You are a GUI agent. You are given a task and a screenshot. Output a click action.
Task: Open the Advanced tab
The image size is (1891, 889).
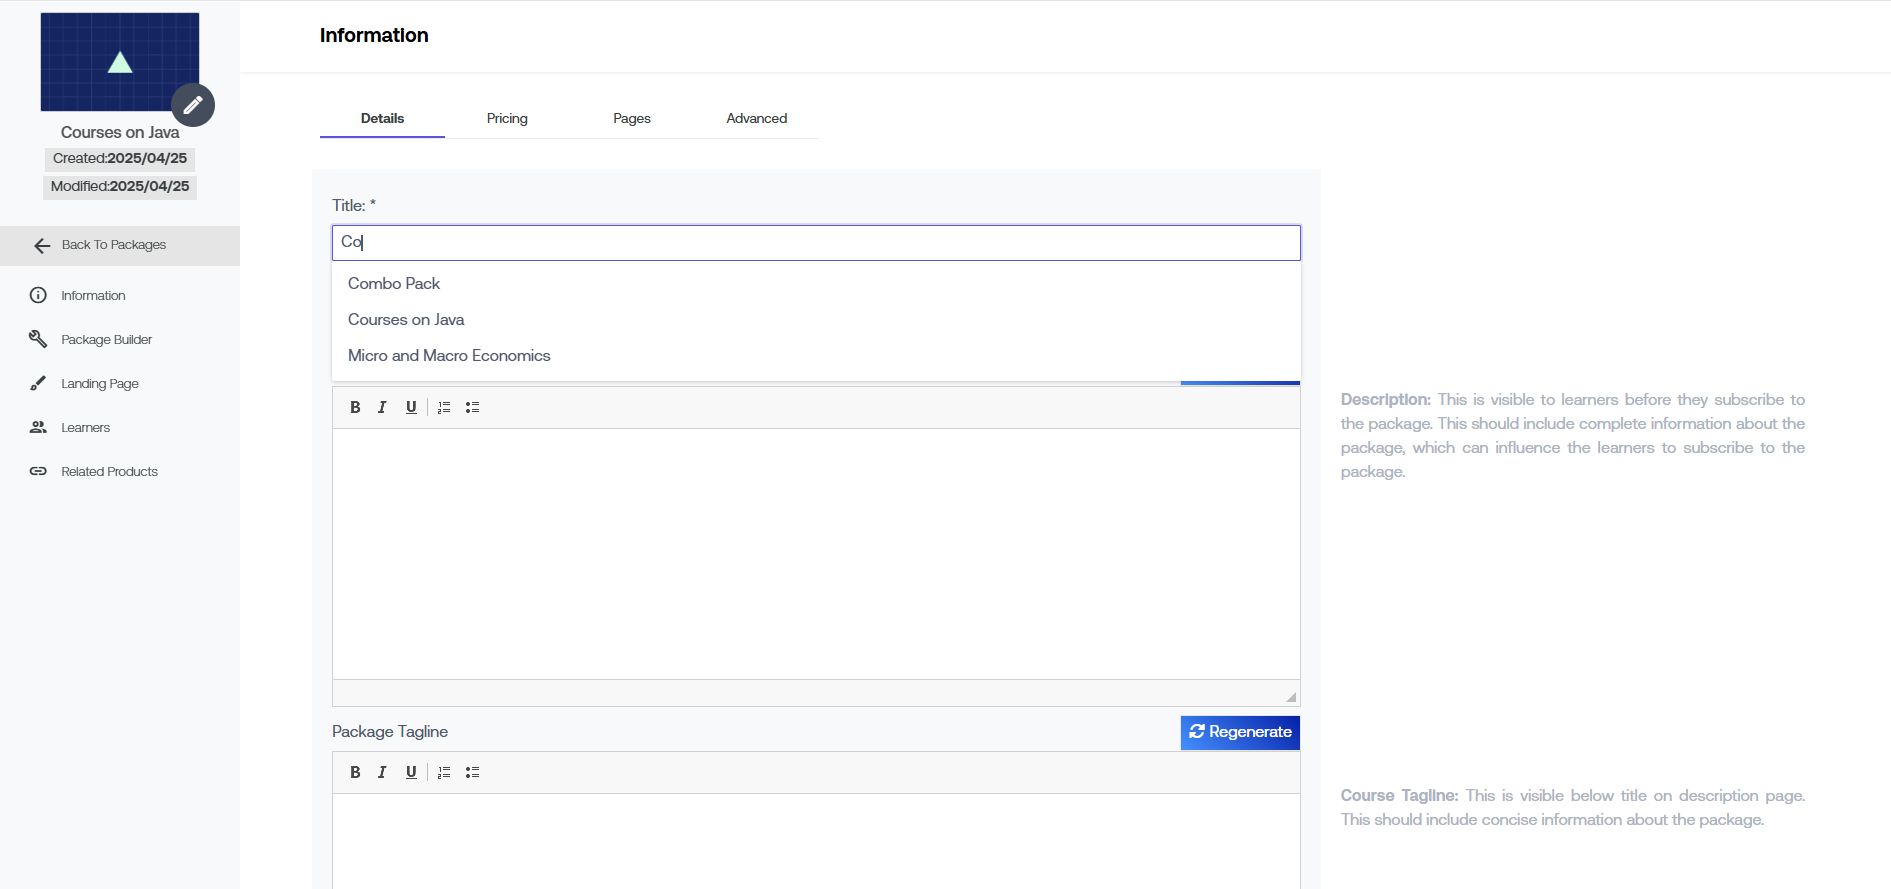pos(756,118)
